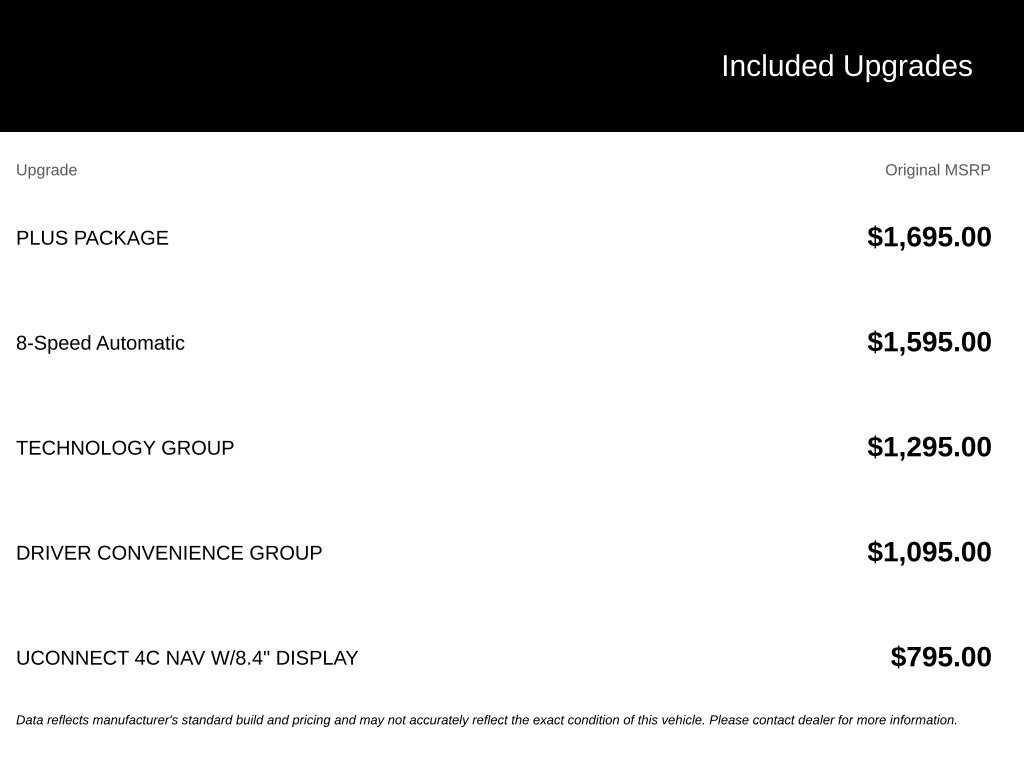
Task: Click the Included Upgrades header title
Action: click(x=846, y=67)
